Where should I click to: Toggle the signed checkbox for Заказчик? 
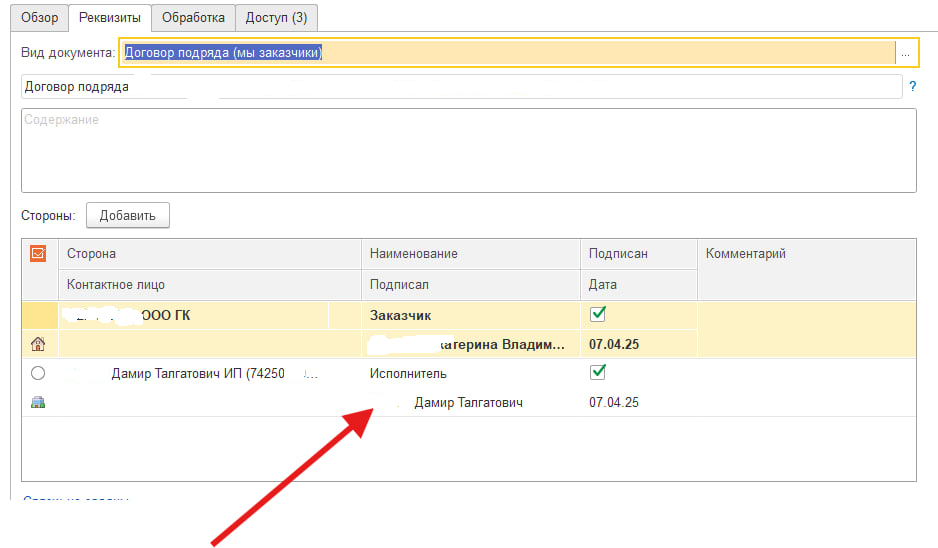coord(598,314)
